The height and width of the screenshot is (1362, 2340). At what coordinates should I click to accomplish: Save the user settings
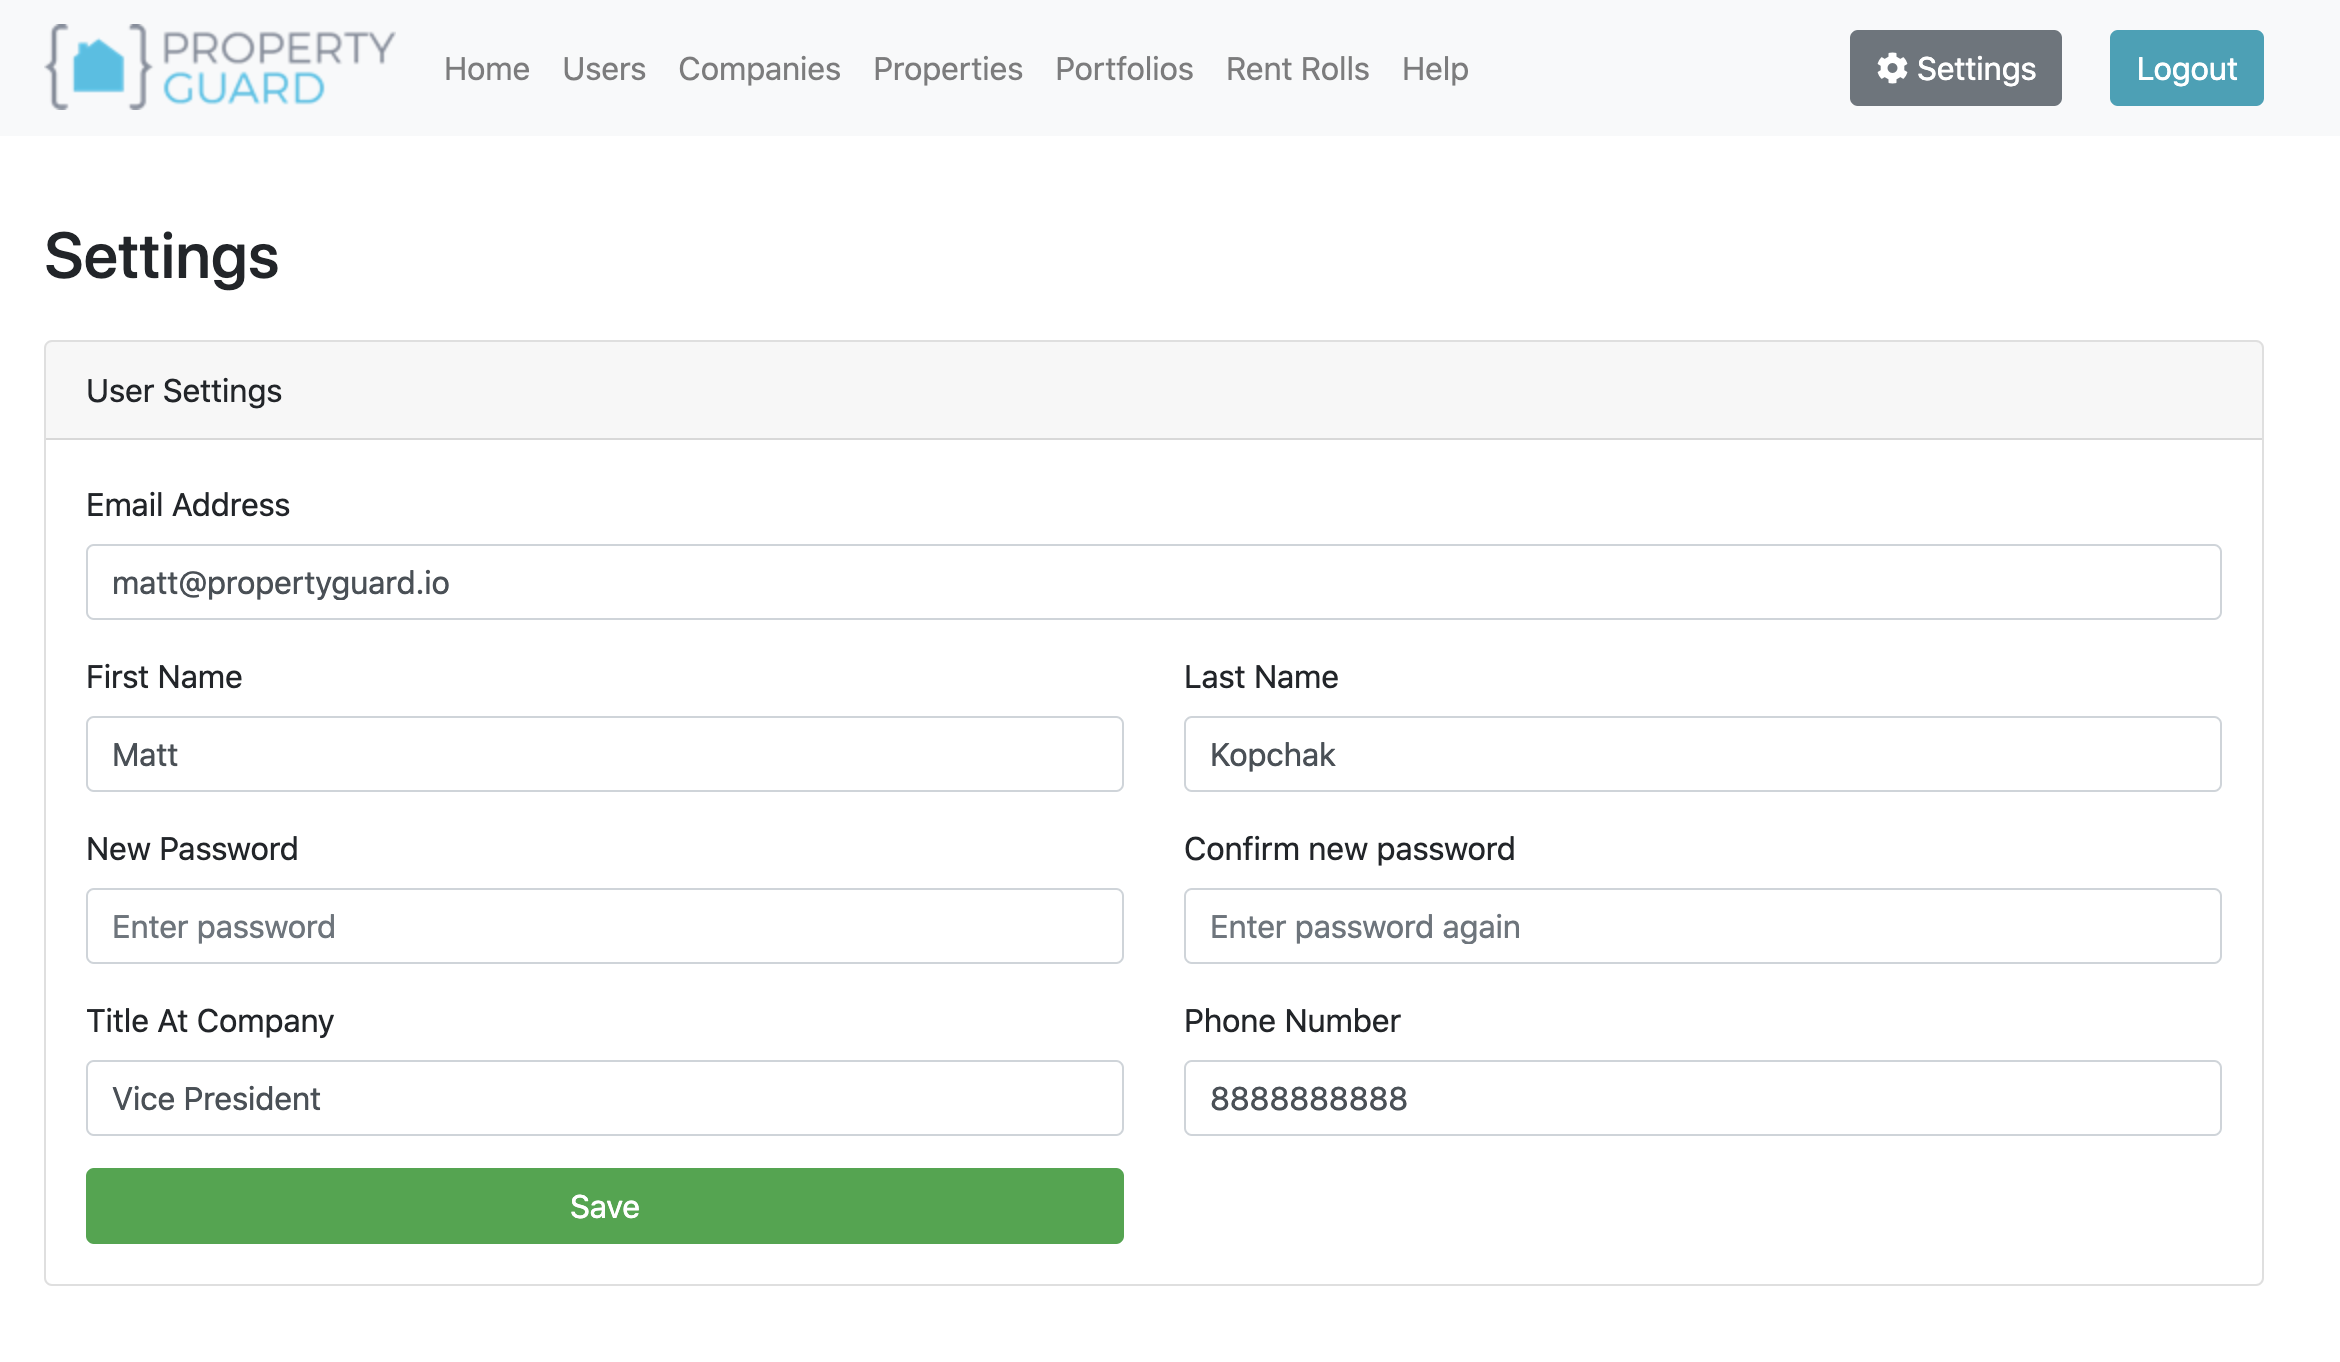[603, 1206]
